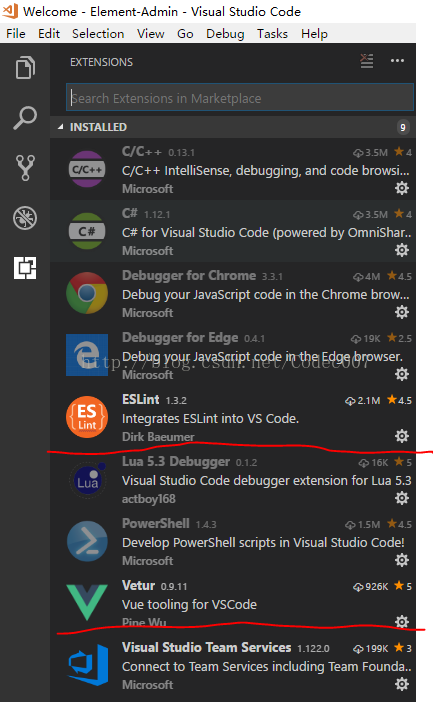This screenshot has height=702, width=433.
Task: Click the PowerShell extension logo
Action: pyautogui.click(x=87, y=541)
